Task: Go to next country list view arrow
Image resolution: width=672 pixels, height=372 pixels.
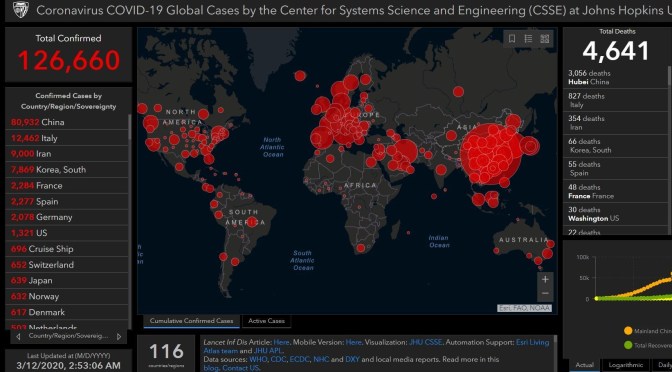Action: coord(119,337)
